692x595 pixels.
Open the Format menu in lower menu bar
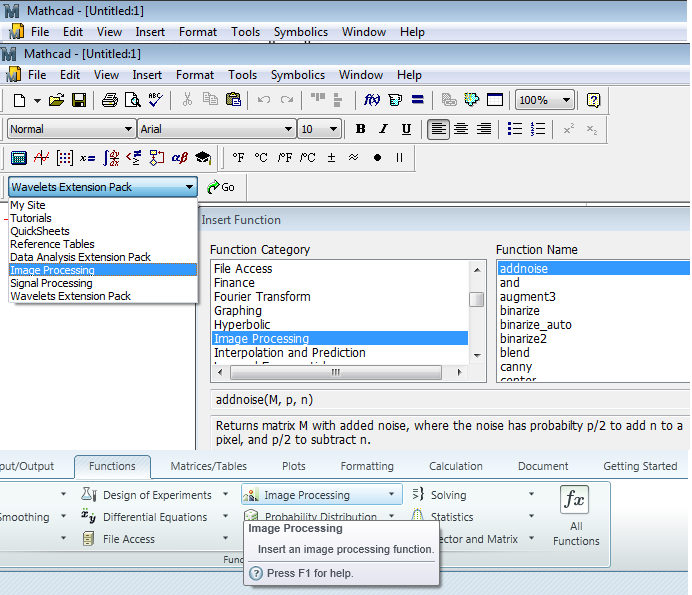point(195,75)
